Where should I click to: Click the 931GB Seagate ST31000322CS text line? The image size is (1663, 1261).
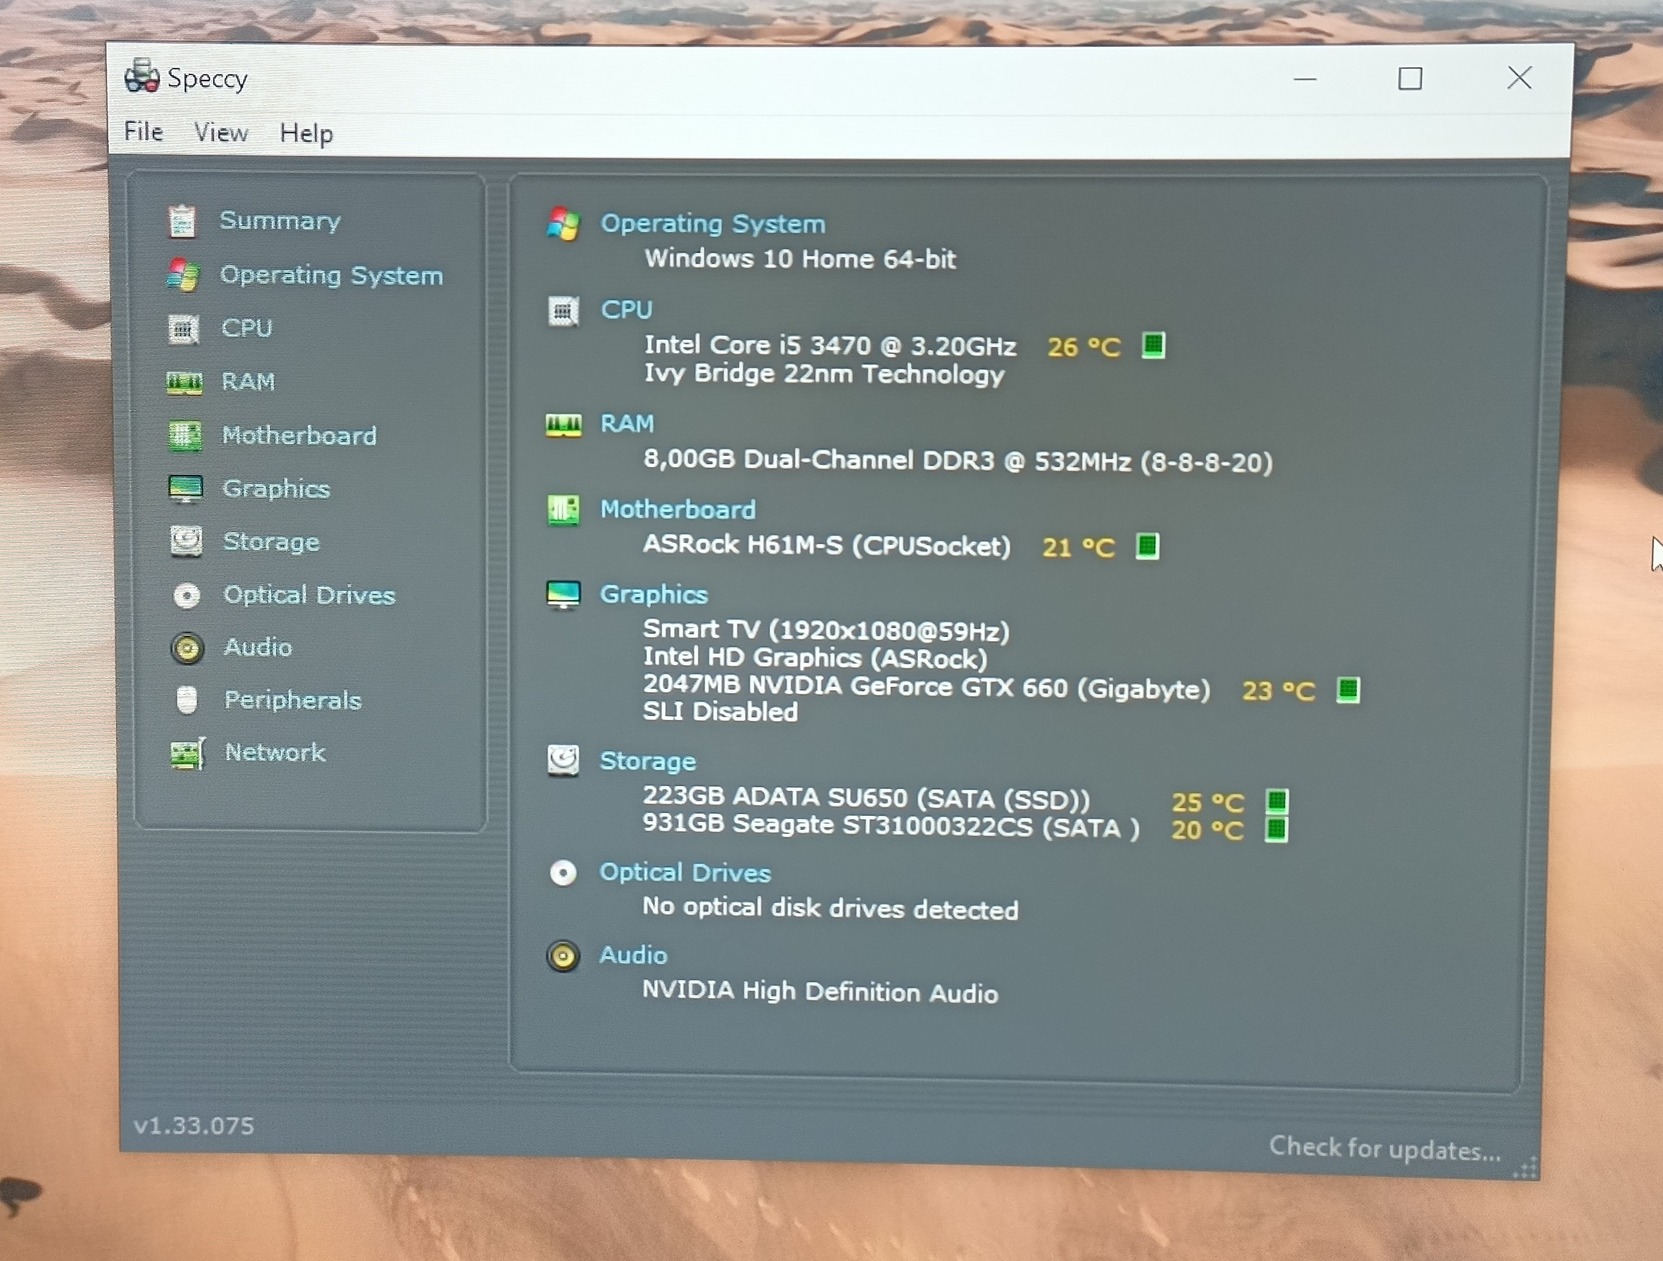(890, 826)
